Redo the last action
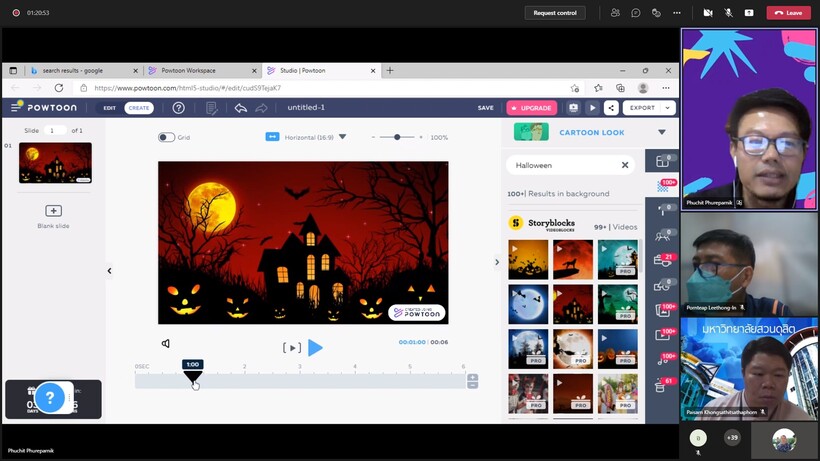 [x=261, y=108]
